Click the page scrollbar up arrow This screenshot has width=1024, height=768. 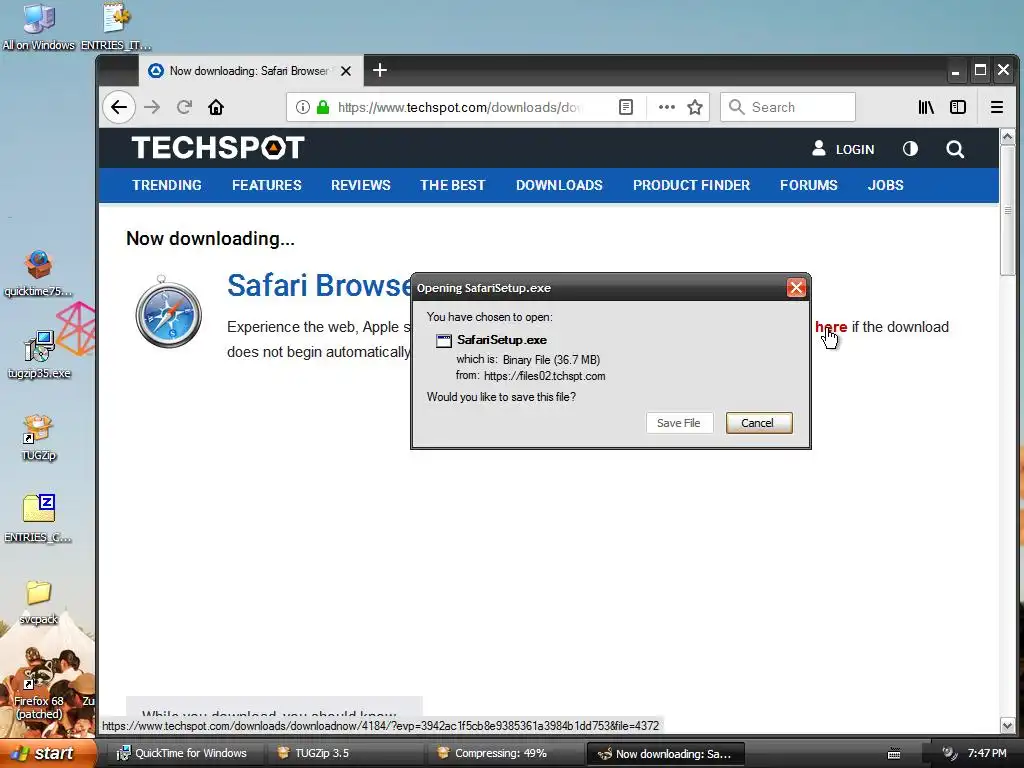point(1007,137)
